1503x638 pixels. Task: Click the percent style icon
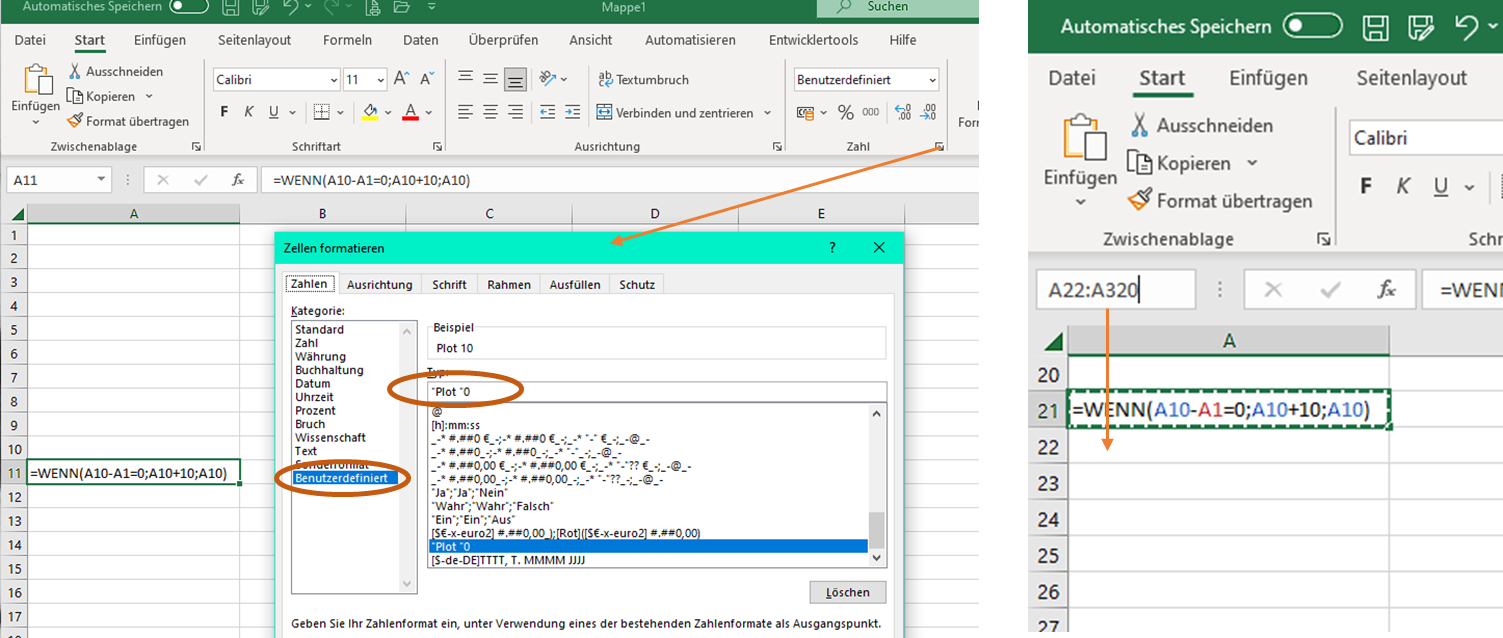(x=845, y=113)
